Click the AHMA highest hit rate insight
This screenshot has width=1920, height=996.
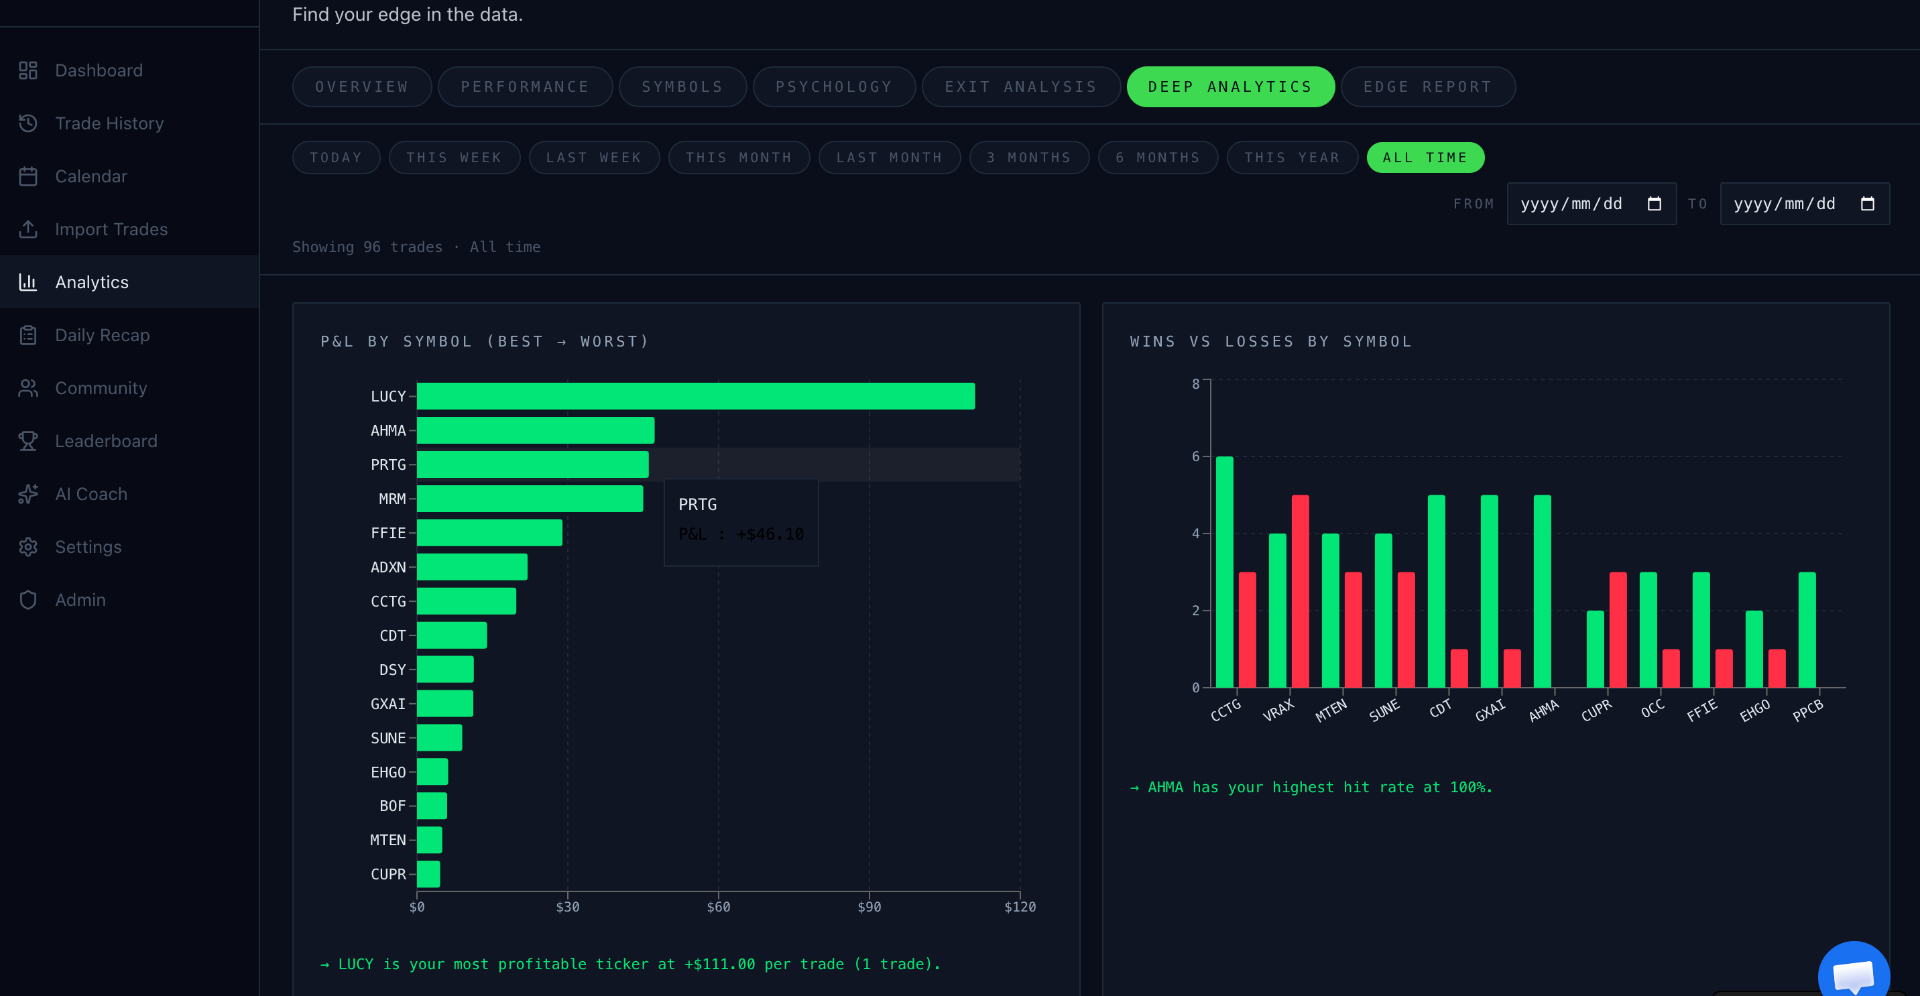tap(1311, 787)
